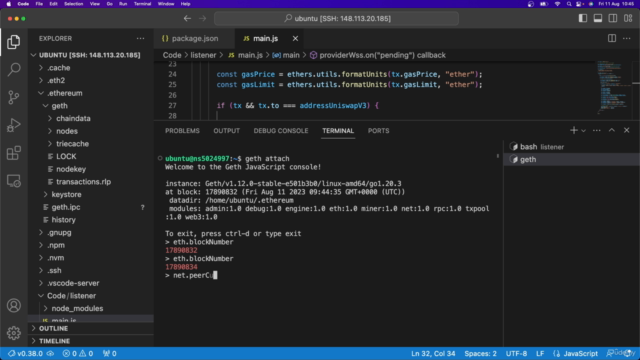640x360 pixels.
Task: Open the Accounts menu icon
Action: click(x=13, y=305)
